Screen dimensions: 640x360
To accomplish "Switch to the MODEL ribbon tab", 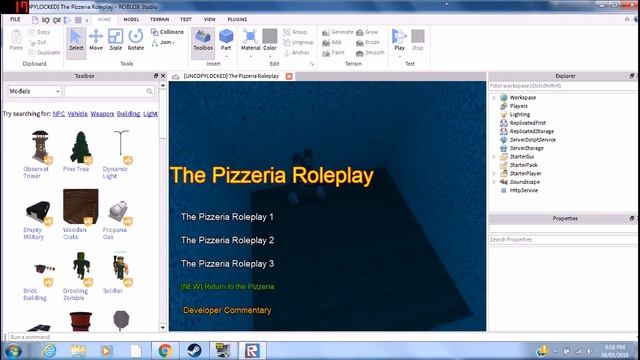I will [131, 19].
